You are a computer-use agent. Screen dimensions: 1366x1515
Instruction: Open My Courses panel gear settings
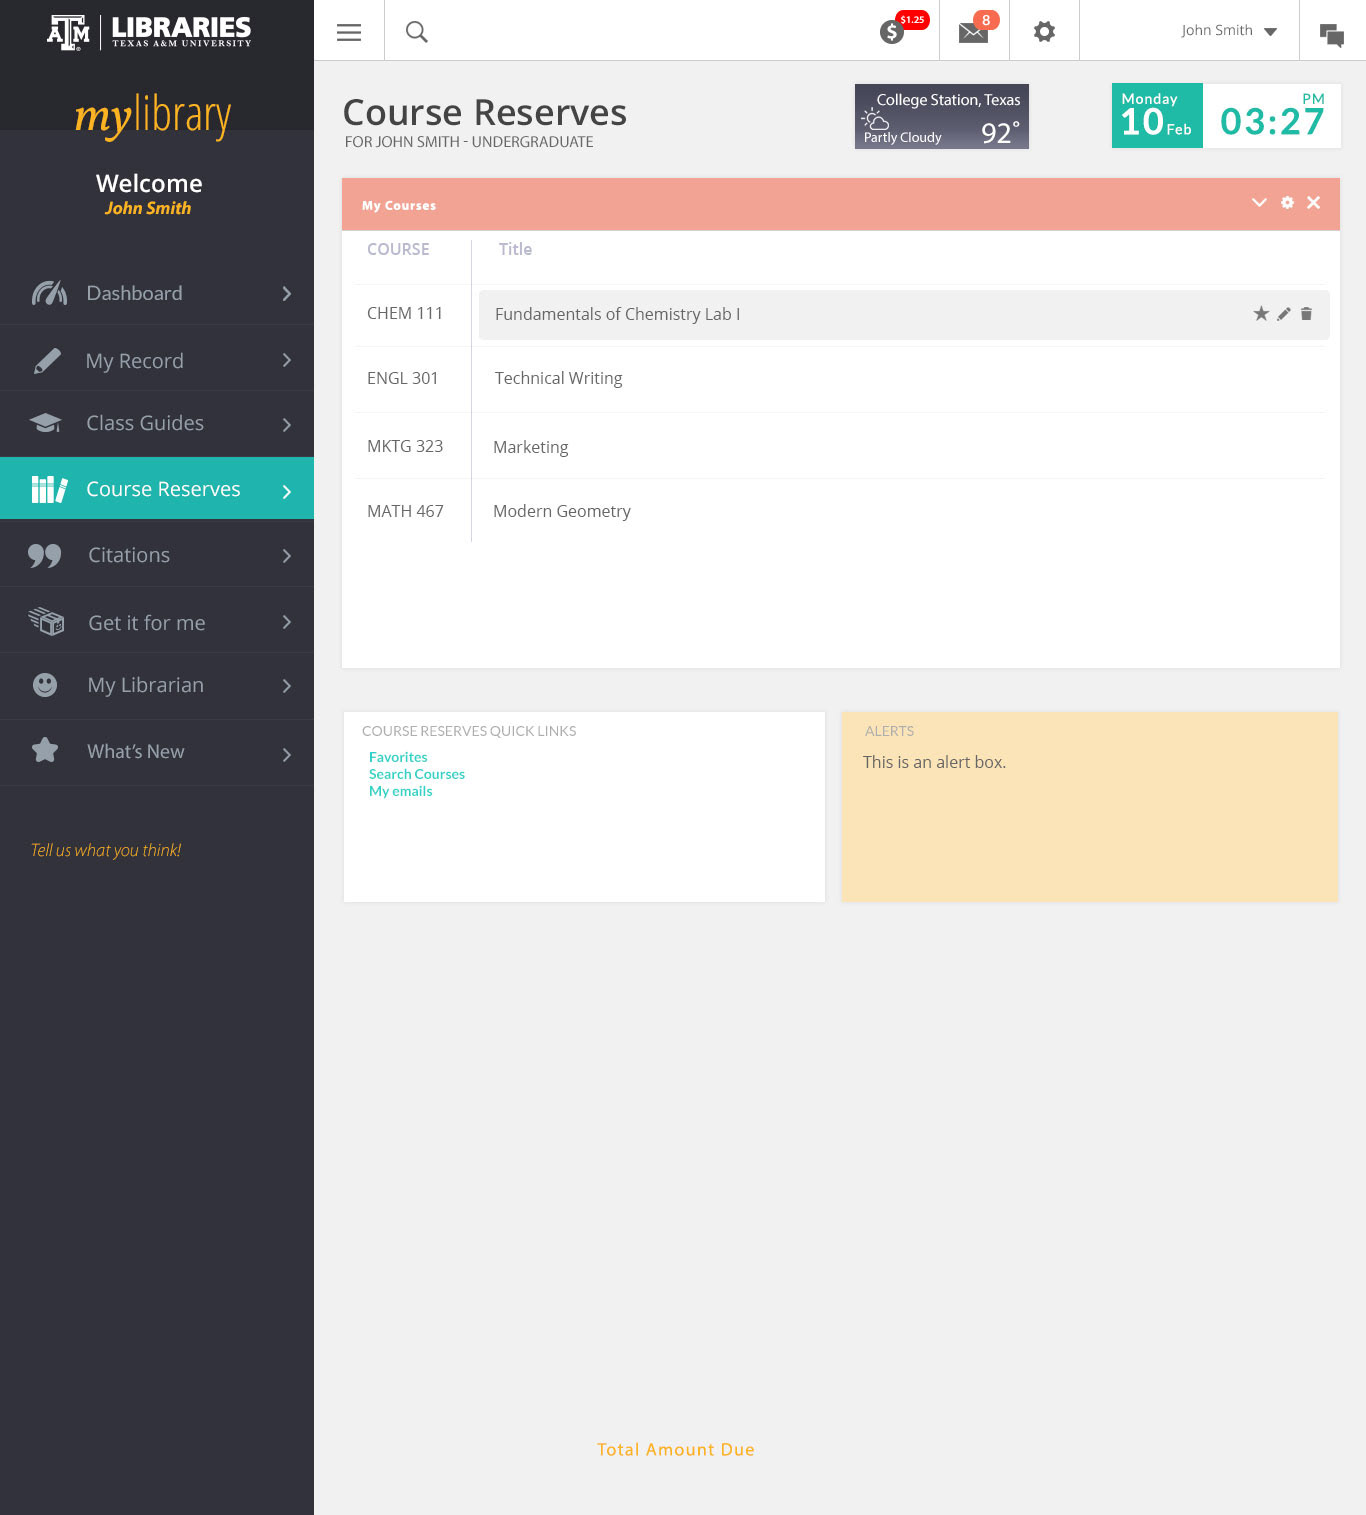coord(1287,203)
